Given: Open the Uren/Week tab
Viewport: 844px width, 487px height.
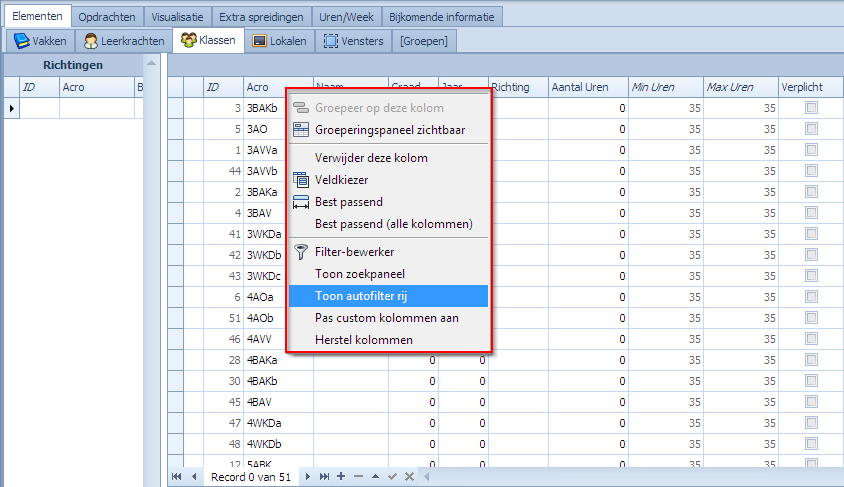Looking at the screenshot, I should pyautogui.click(x=346, y=17).
